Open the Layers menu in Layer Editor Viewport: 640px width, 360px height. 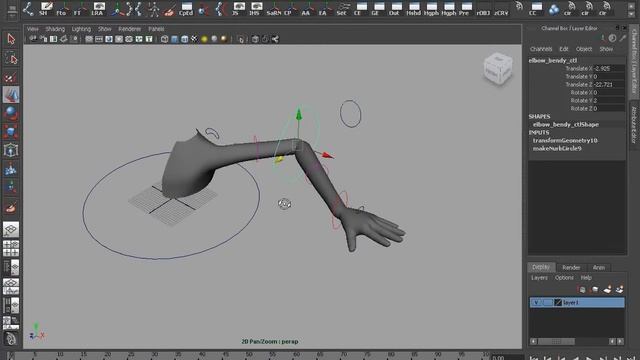point(539,278)
